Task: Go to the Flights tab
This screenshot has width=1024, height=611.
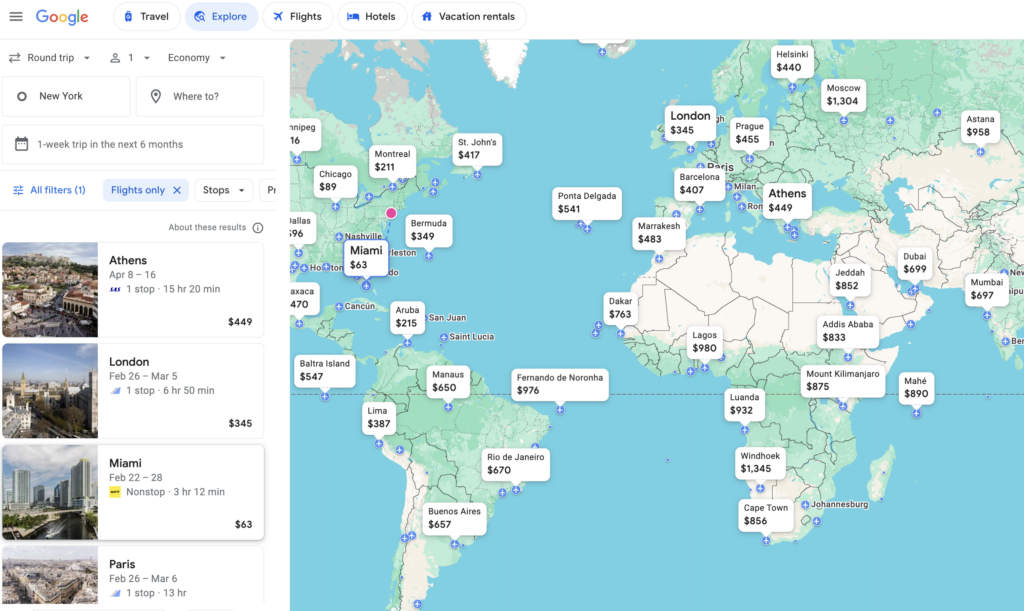Action: (297, 16)
